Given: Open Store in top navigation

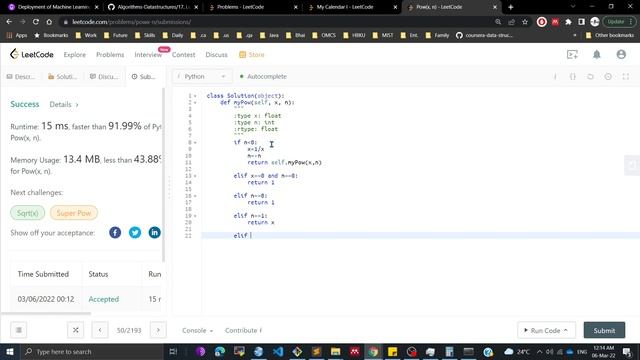Looking at the screenshot, I should [252, 55].
